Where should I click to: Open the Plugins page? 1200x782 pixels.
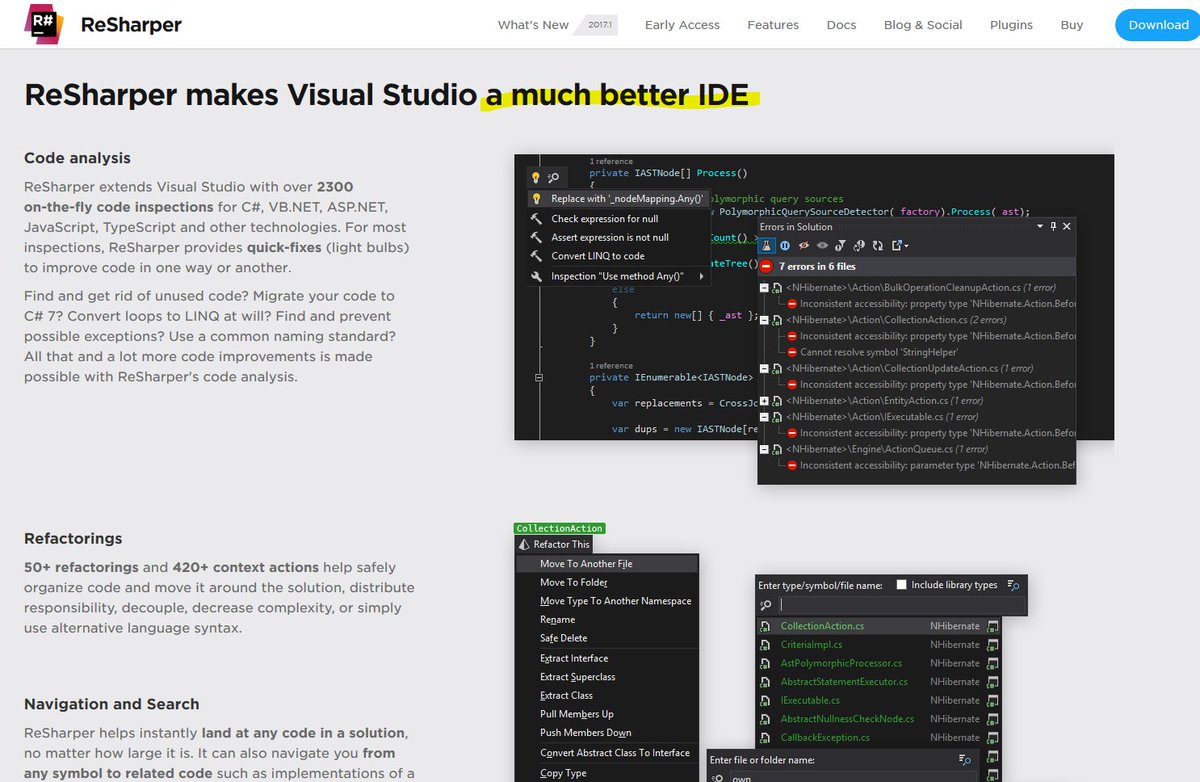[1012, 25]
